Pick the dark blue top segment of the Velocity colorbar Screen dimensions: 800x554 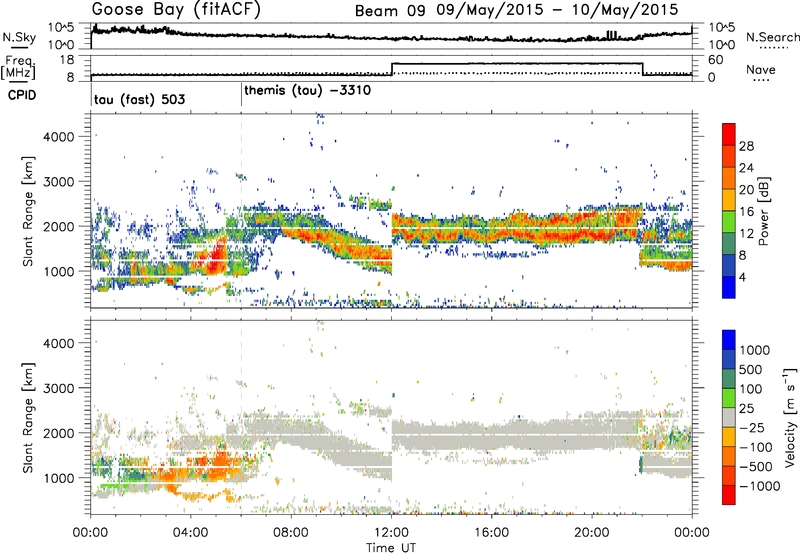point(729,340)
